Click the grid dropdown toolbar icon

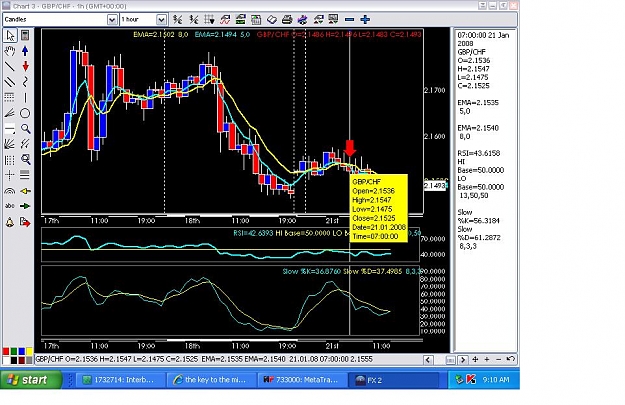[x=209, y=19]
